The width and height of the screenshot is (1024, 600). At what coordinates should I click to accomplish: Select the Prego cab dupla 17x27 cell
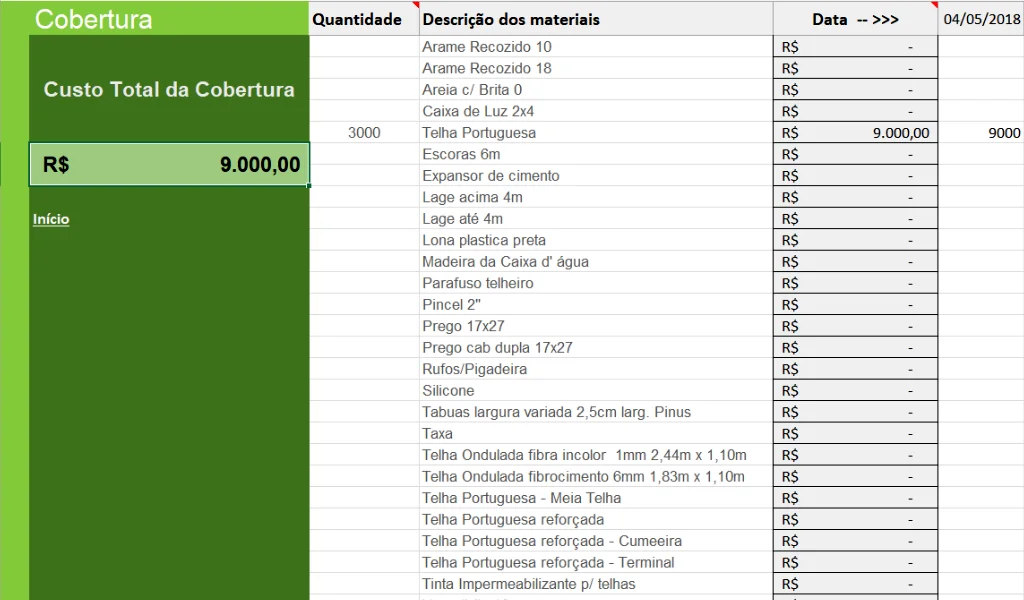[x=596, y=347]
